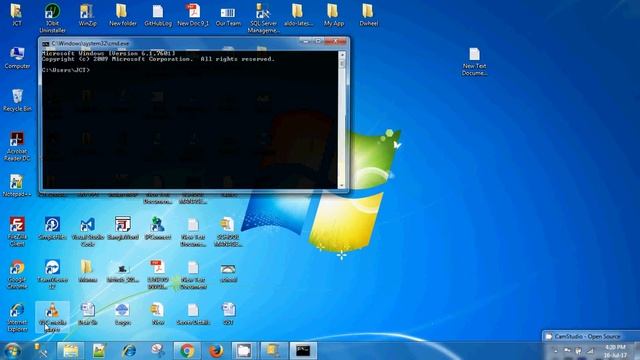Launch Acrobat Reader DC shortcut
Image resolution: width=640 pixels, height=360 pixels.
tap(17, 146)
